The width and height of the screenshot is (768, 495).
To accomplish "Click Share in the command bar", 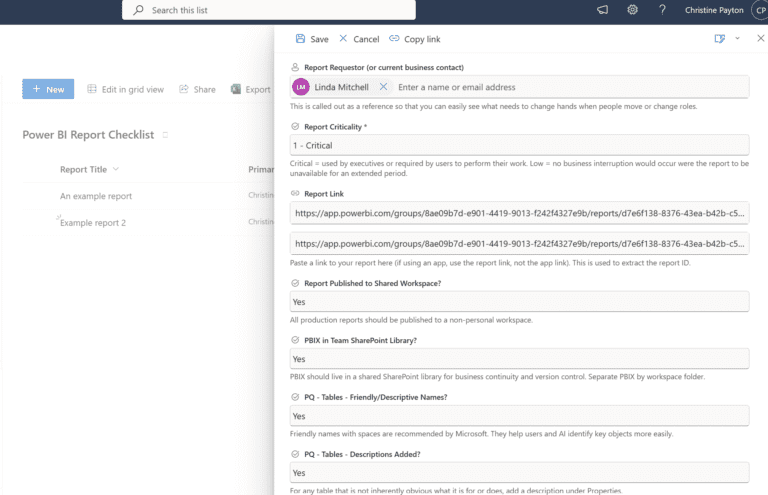I will pos(197,89).
